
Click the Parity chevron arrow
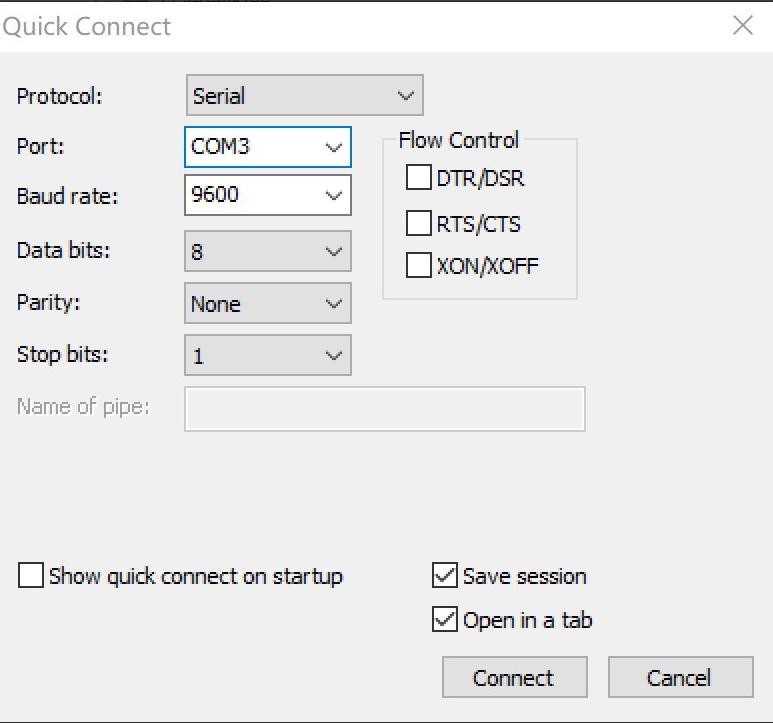click(x=334, y=303)
